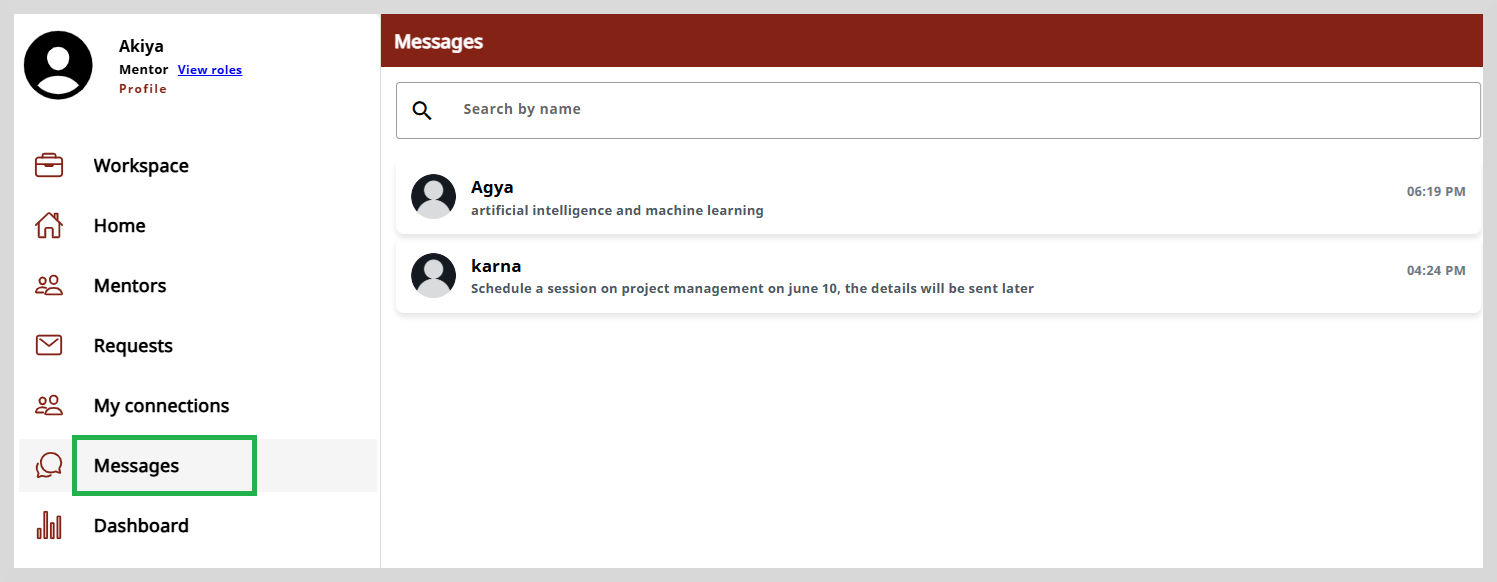Navigate to the Dashboard menu item
The image size is (1497, 582).
point(141,526)
